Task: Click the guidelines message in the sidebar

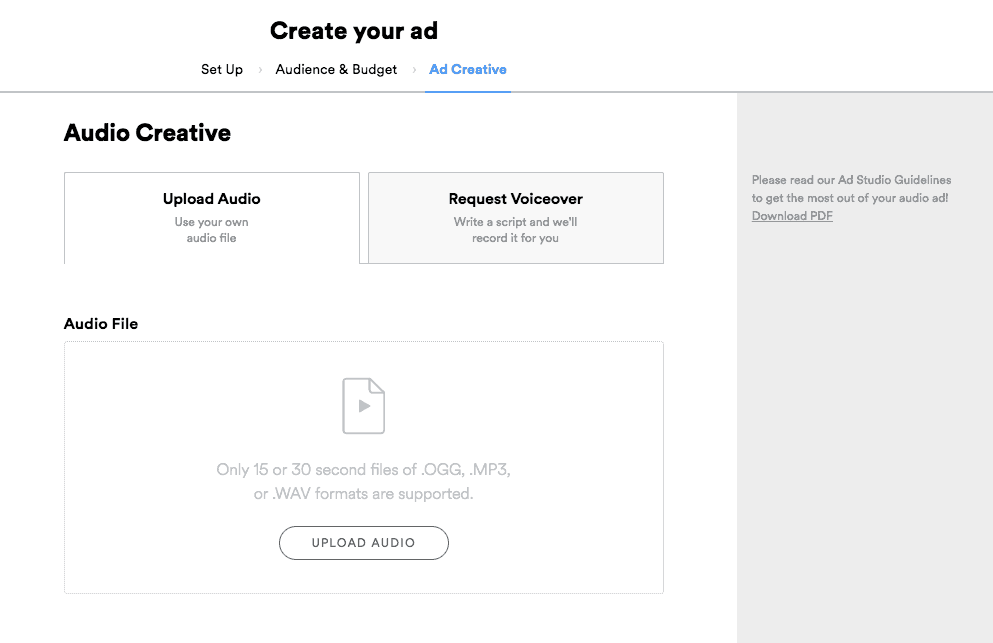Action: tap(851, 189)
